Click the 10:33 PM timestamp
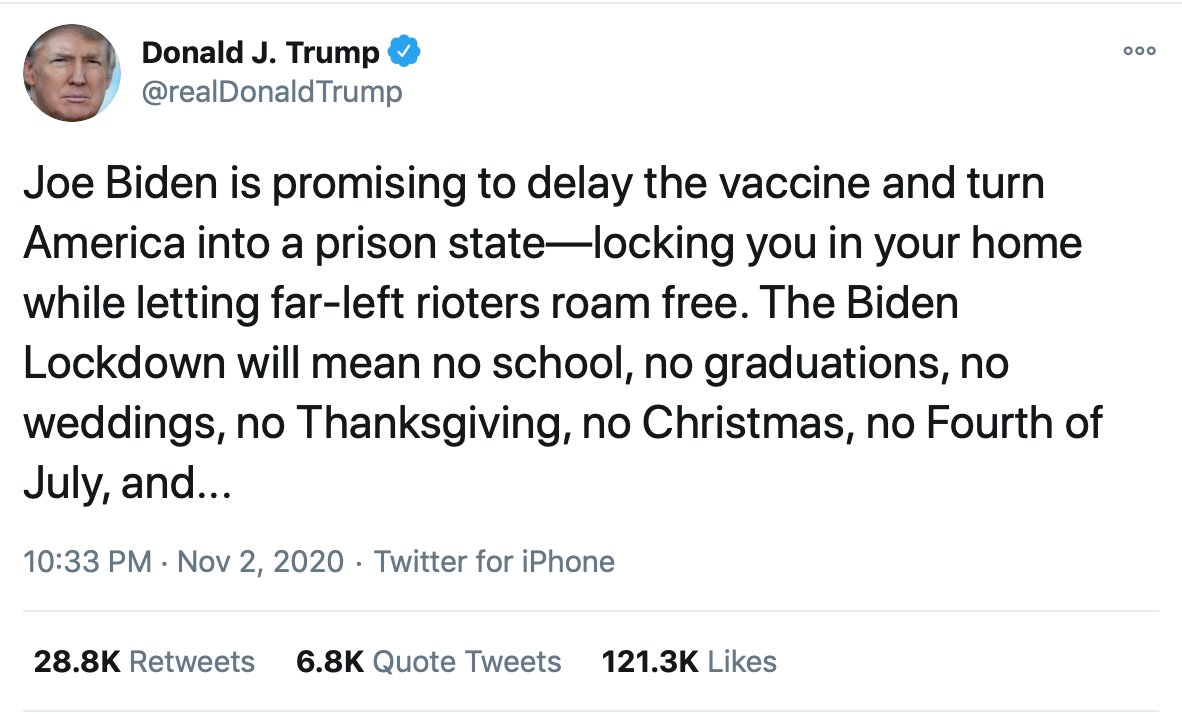Image resolution: width=1182 pixels, height=714 pixels. [87, 562]
